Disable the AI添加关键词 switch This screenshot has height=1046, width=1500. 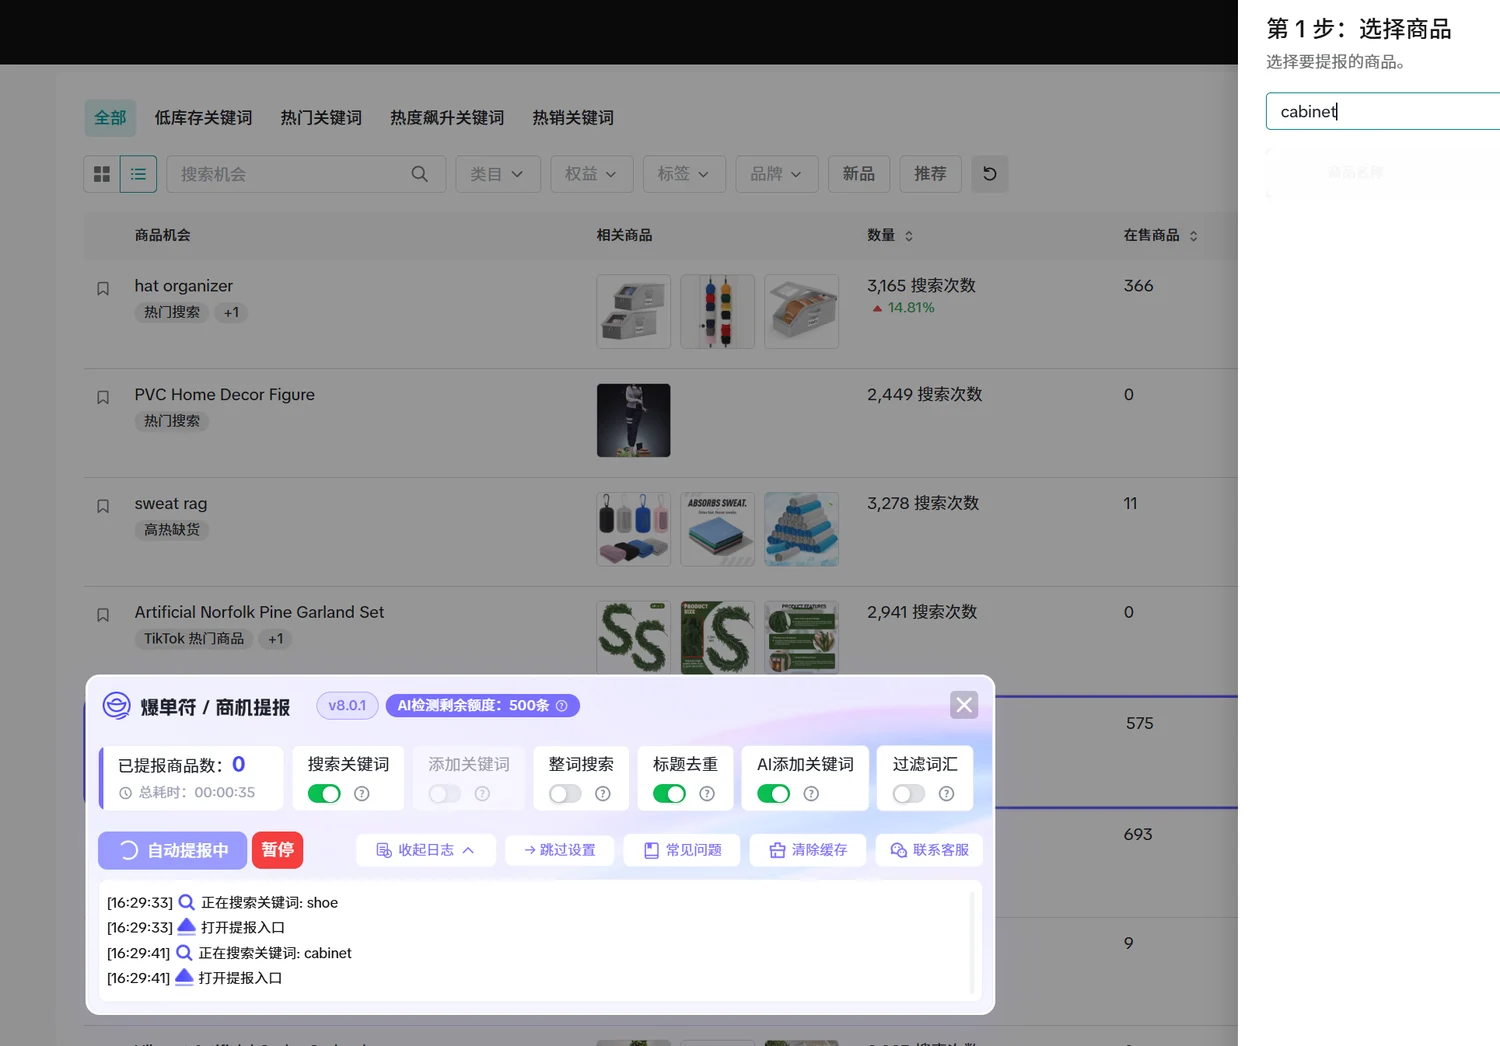click(773, 794)
